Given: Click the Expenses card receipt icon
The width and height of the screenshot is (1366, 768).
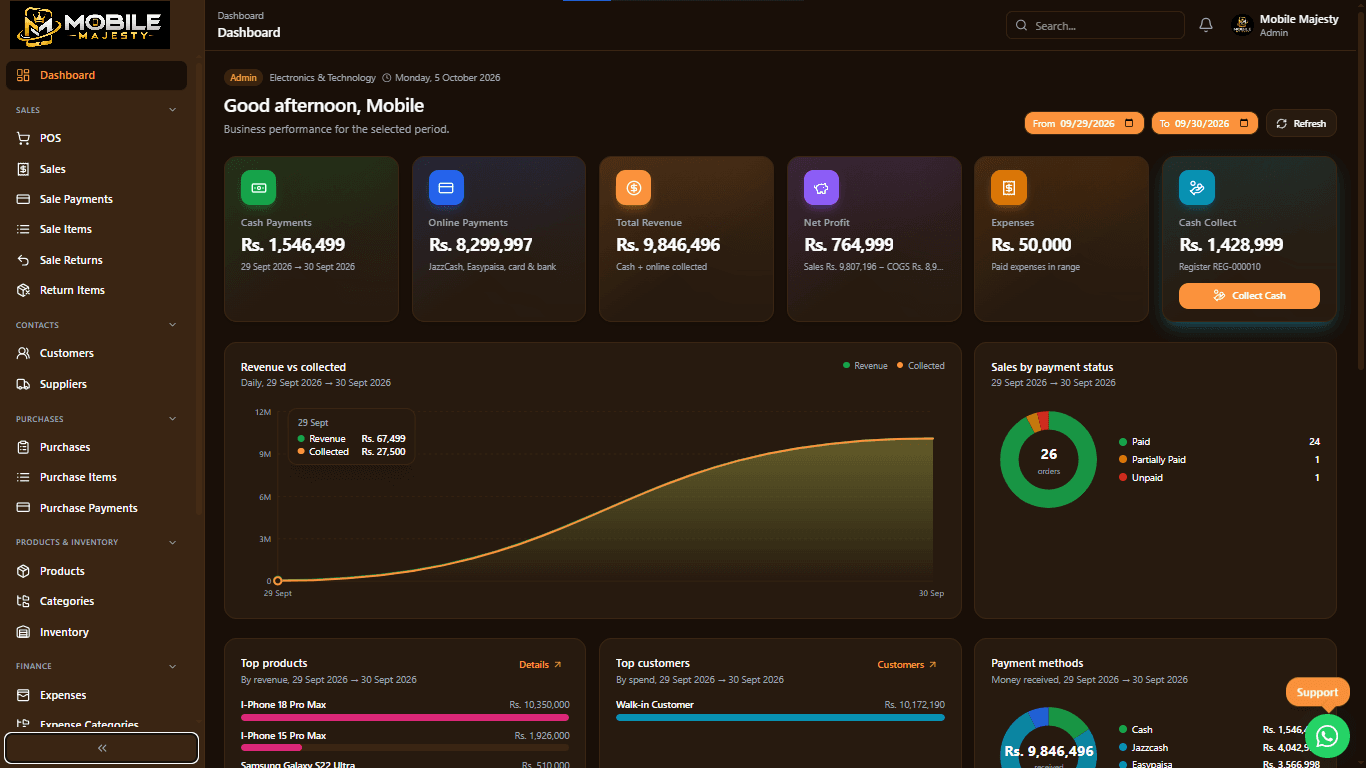Looking at the screenshot, I should click(x=1008, y=188).
